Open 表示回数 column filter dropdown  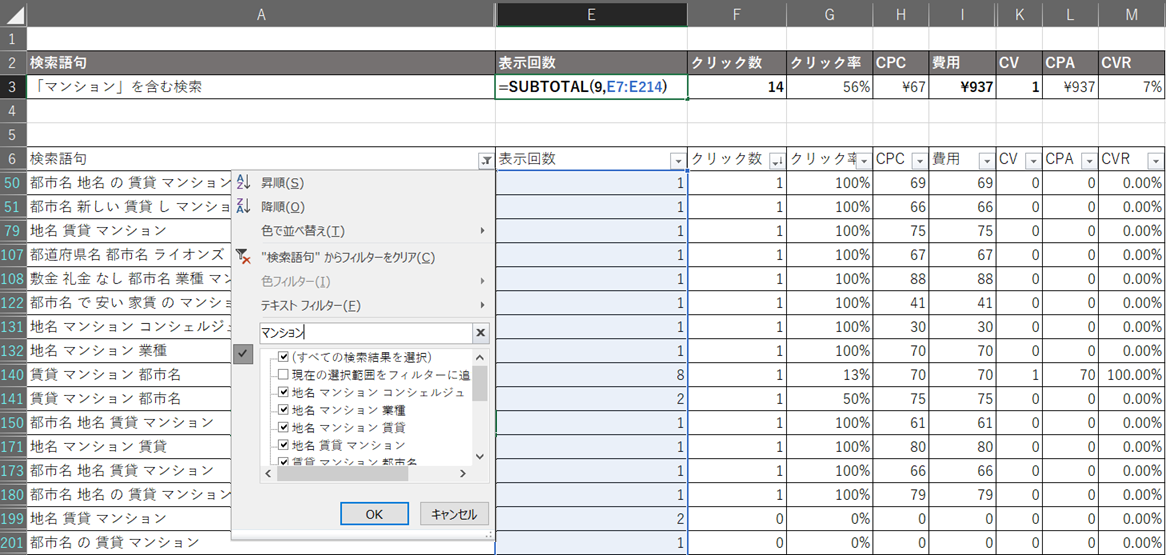click(x=677, y=160)
